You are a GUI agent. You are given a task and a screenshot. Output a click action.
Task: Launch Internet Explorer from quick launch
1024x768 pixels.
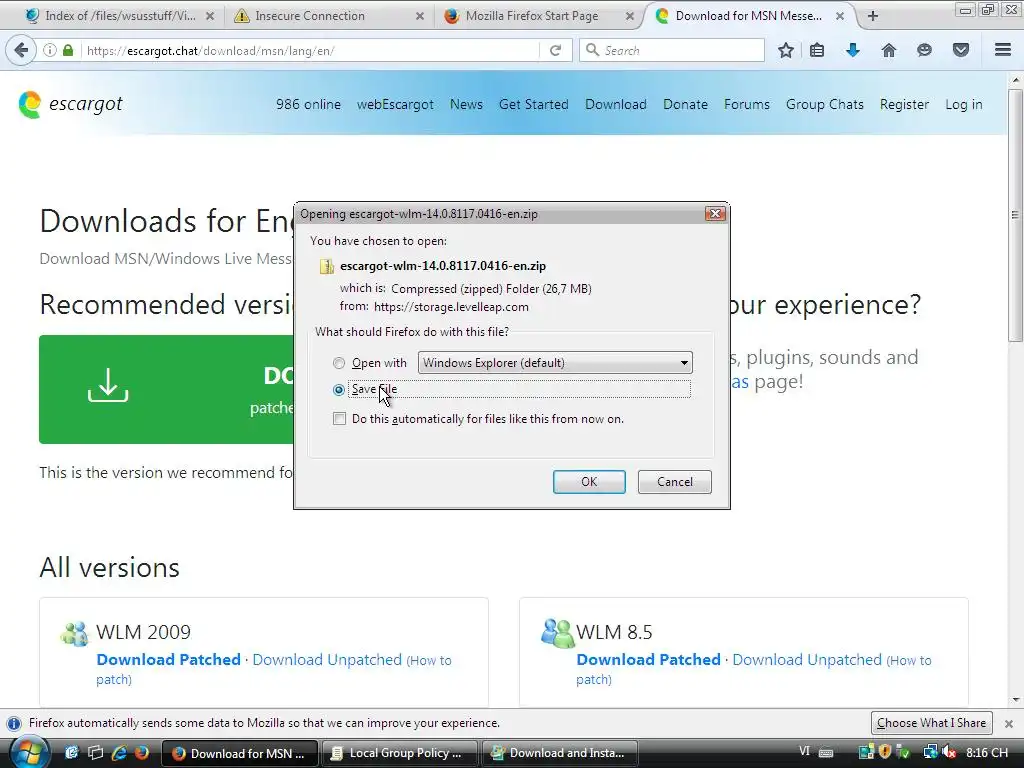120,753
